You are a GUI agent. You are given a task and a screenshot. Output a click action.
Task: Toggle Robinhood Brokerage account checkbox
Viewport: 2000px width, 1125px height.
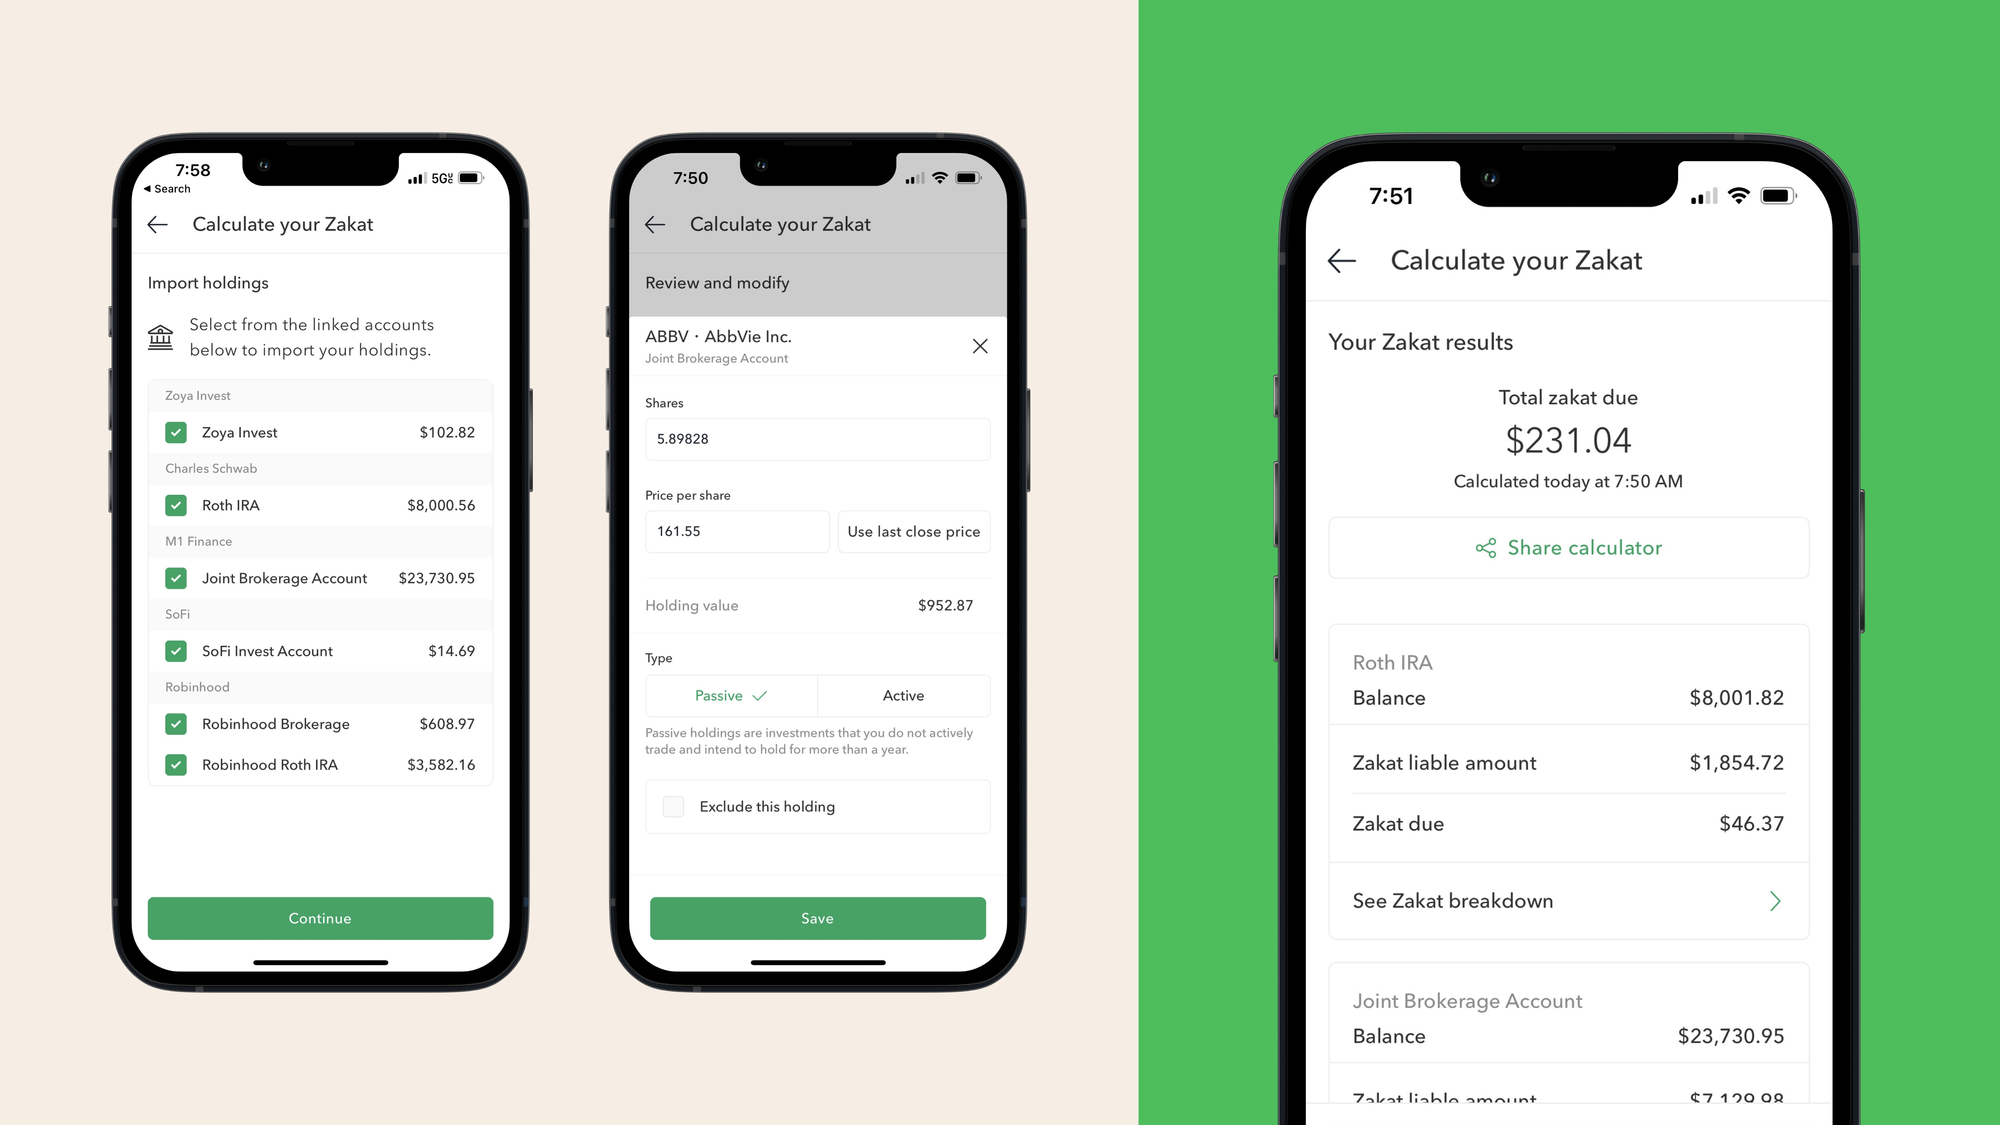point(176,724)
